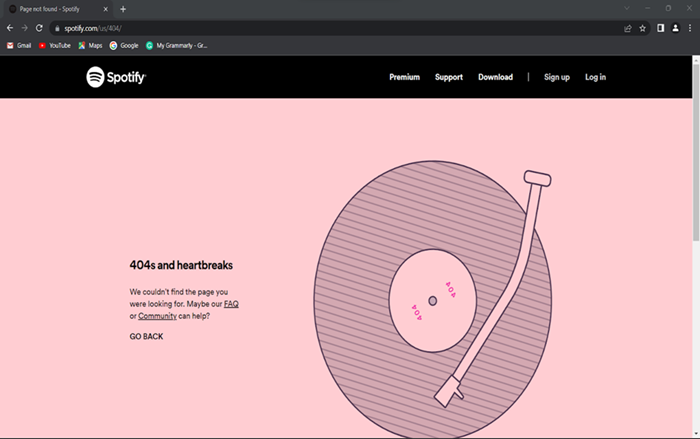This screenshot has width=700, height=439.
Task: Open the YouTube bookmark
Action: click(54, 46)
